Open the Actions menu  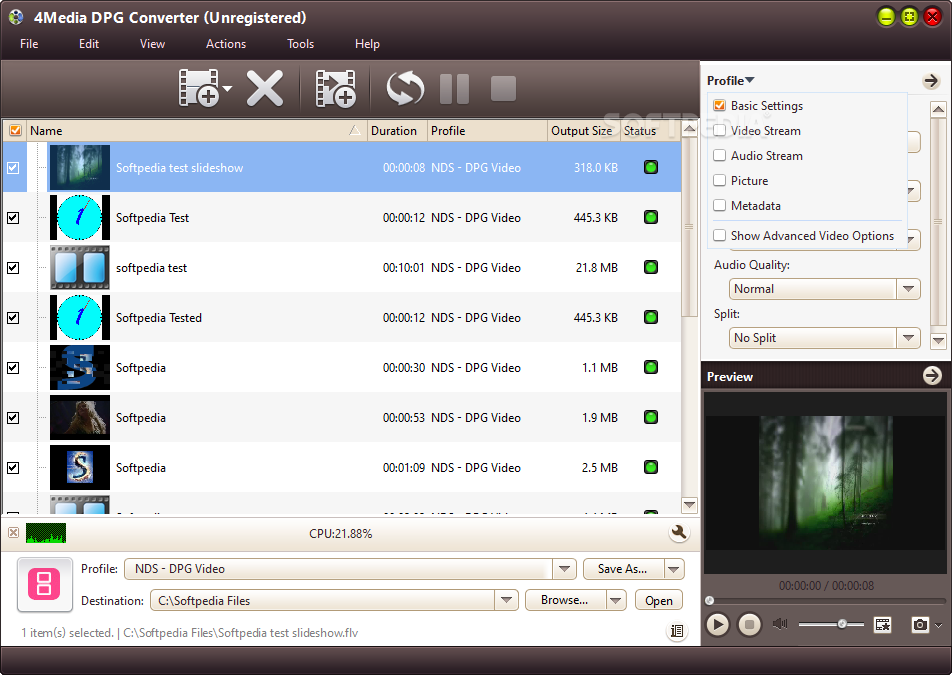pyautogui.click(x=226, y=44)
